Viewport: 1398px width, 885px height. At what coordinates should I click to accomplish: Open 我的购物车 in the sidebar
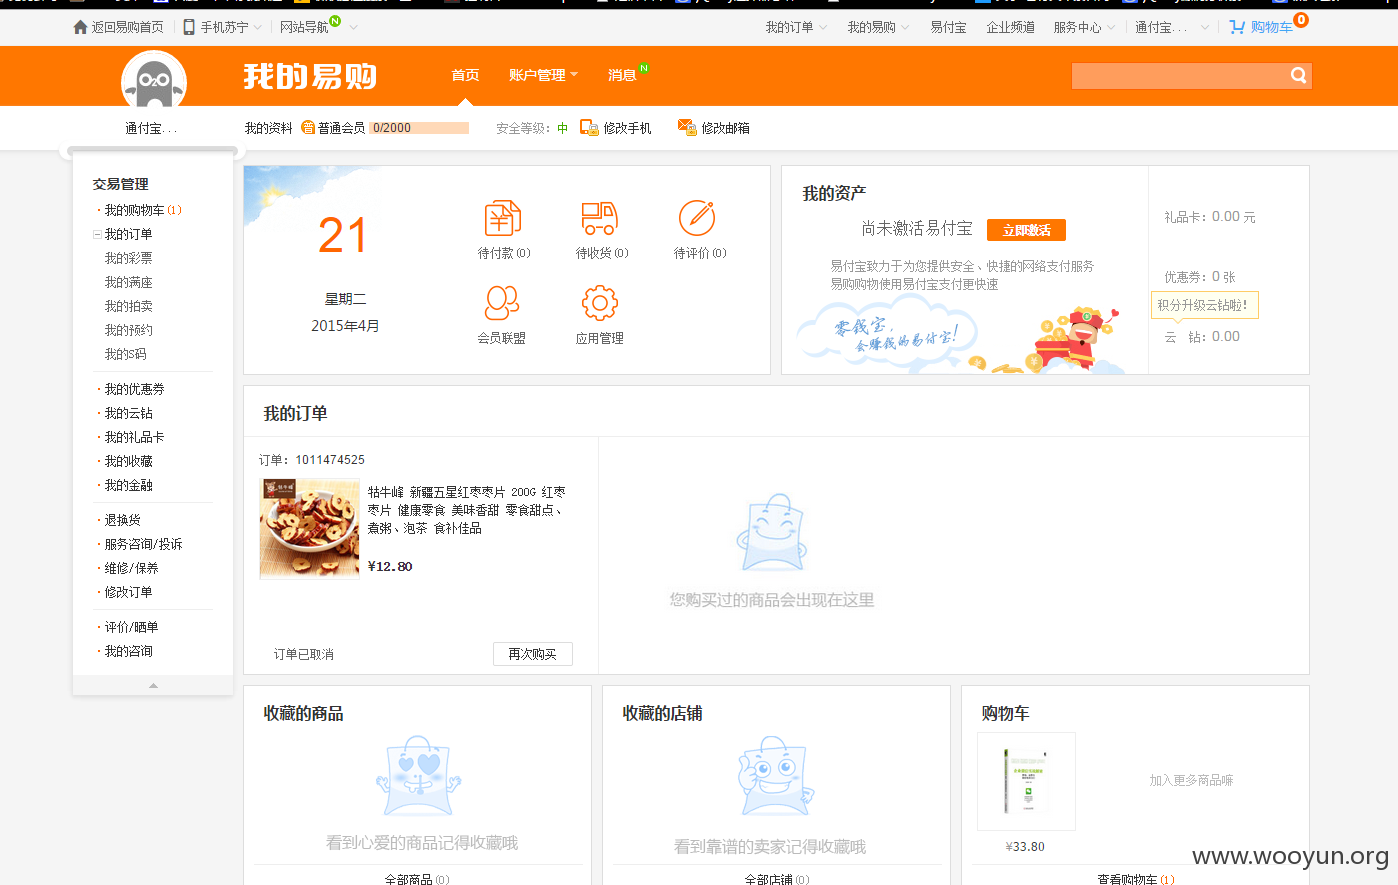135,210
